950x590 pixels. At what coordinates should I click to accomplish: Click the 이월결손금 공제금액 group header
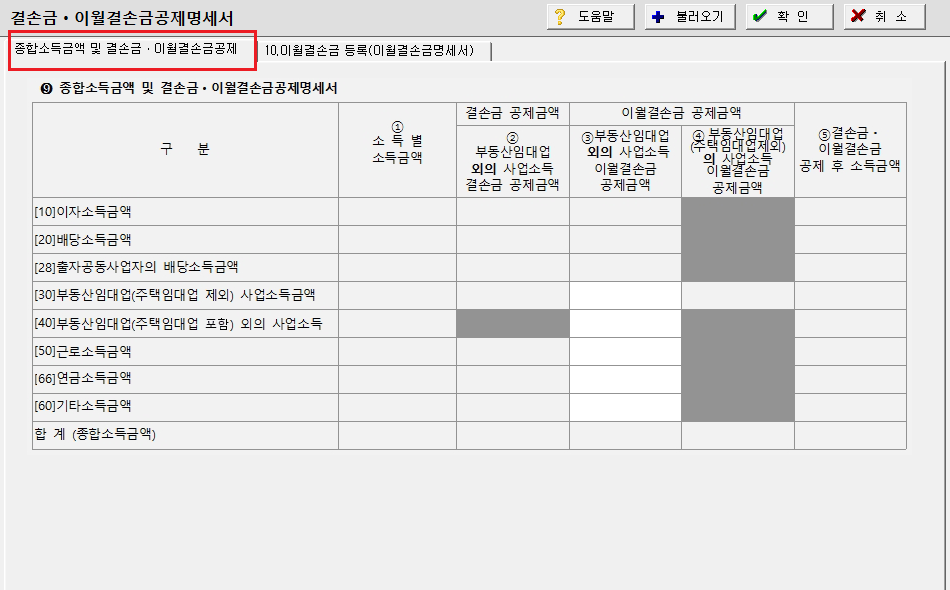point(682,113)
